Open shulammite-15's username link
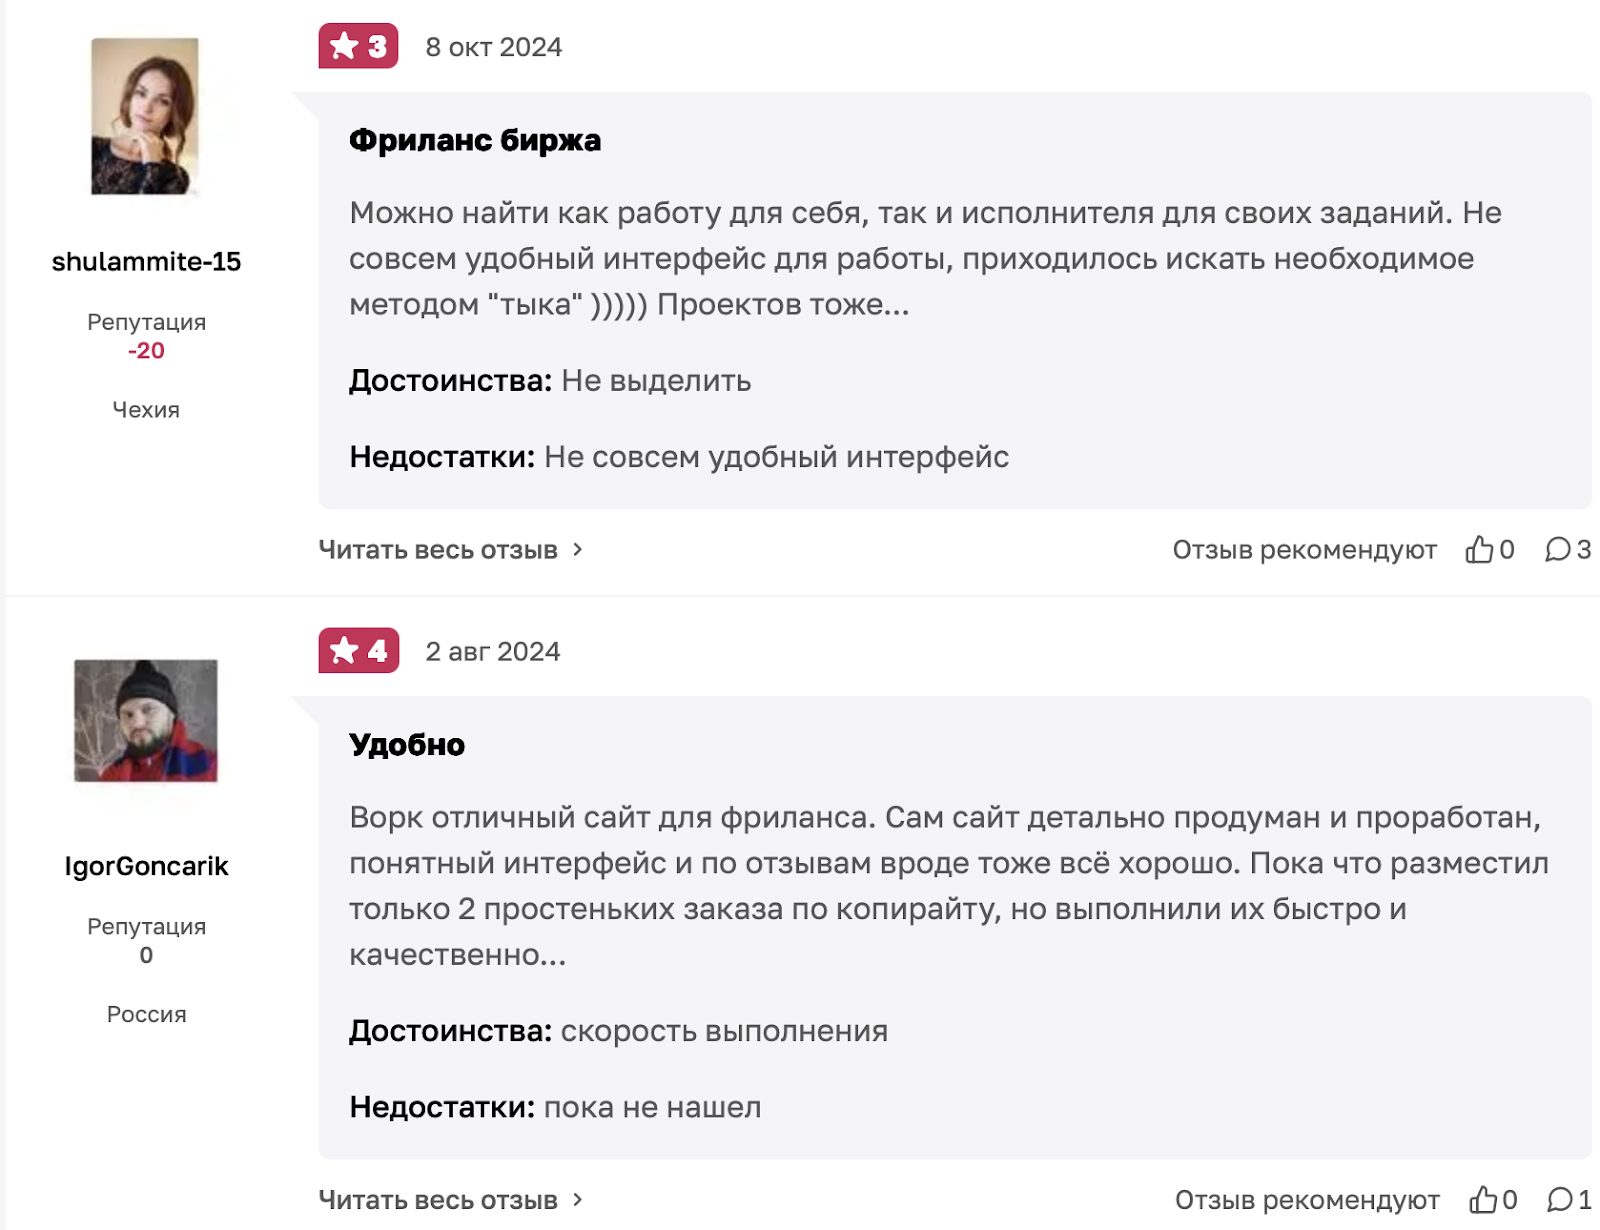 146,261
